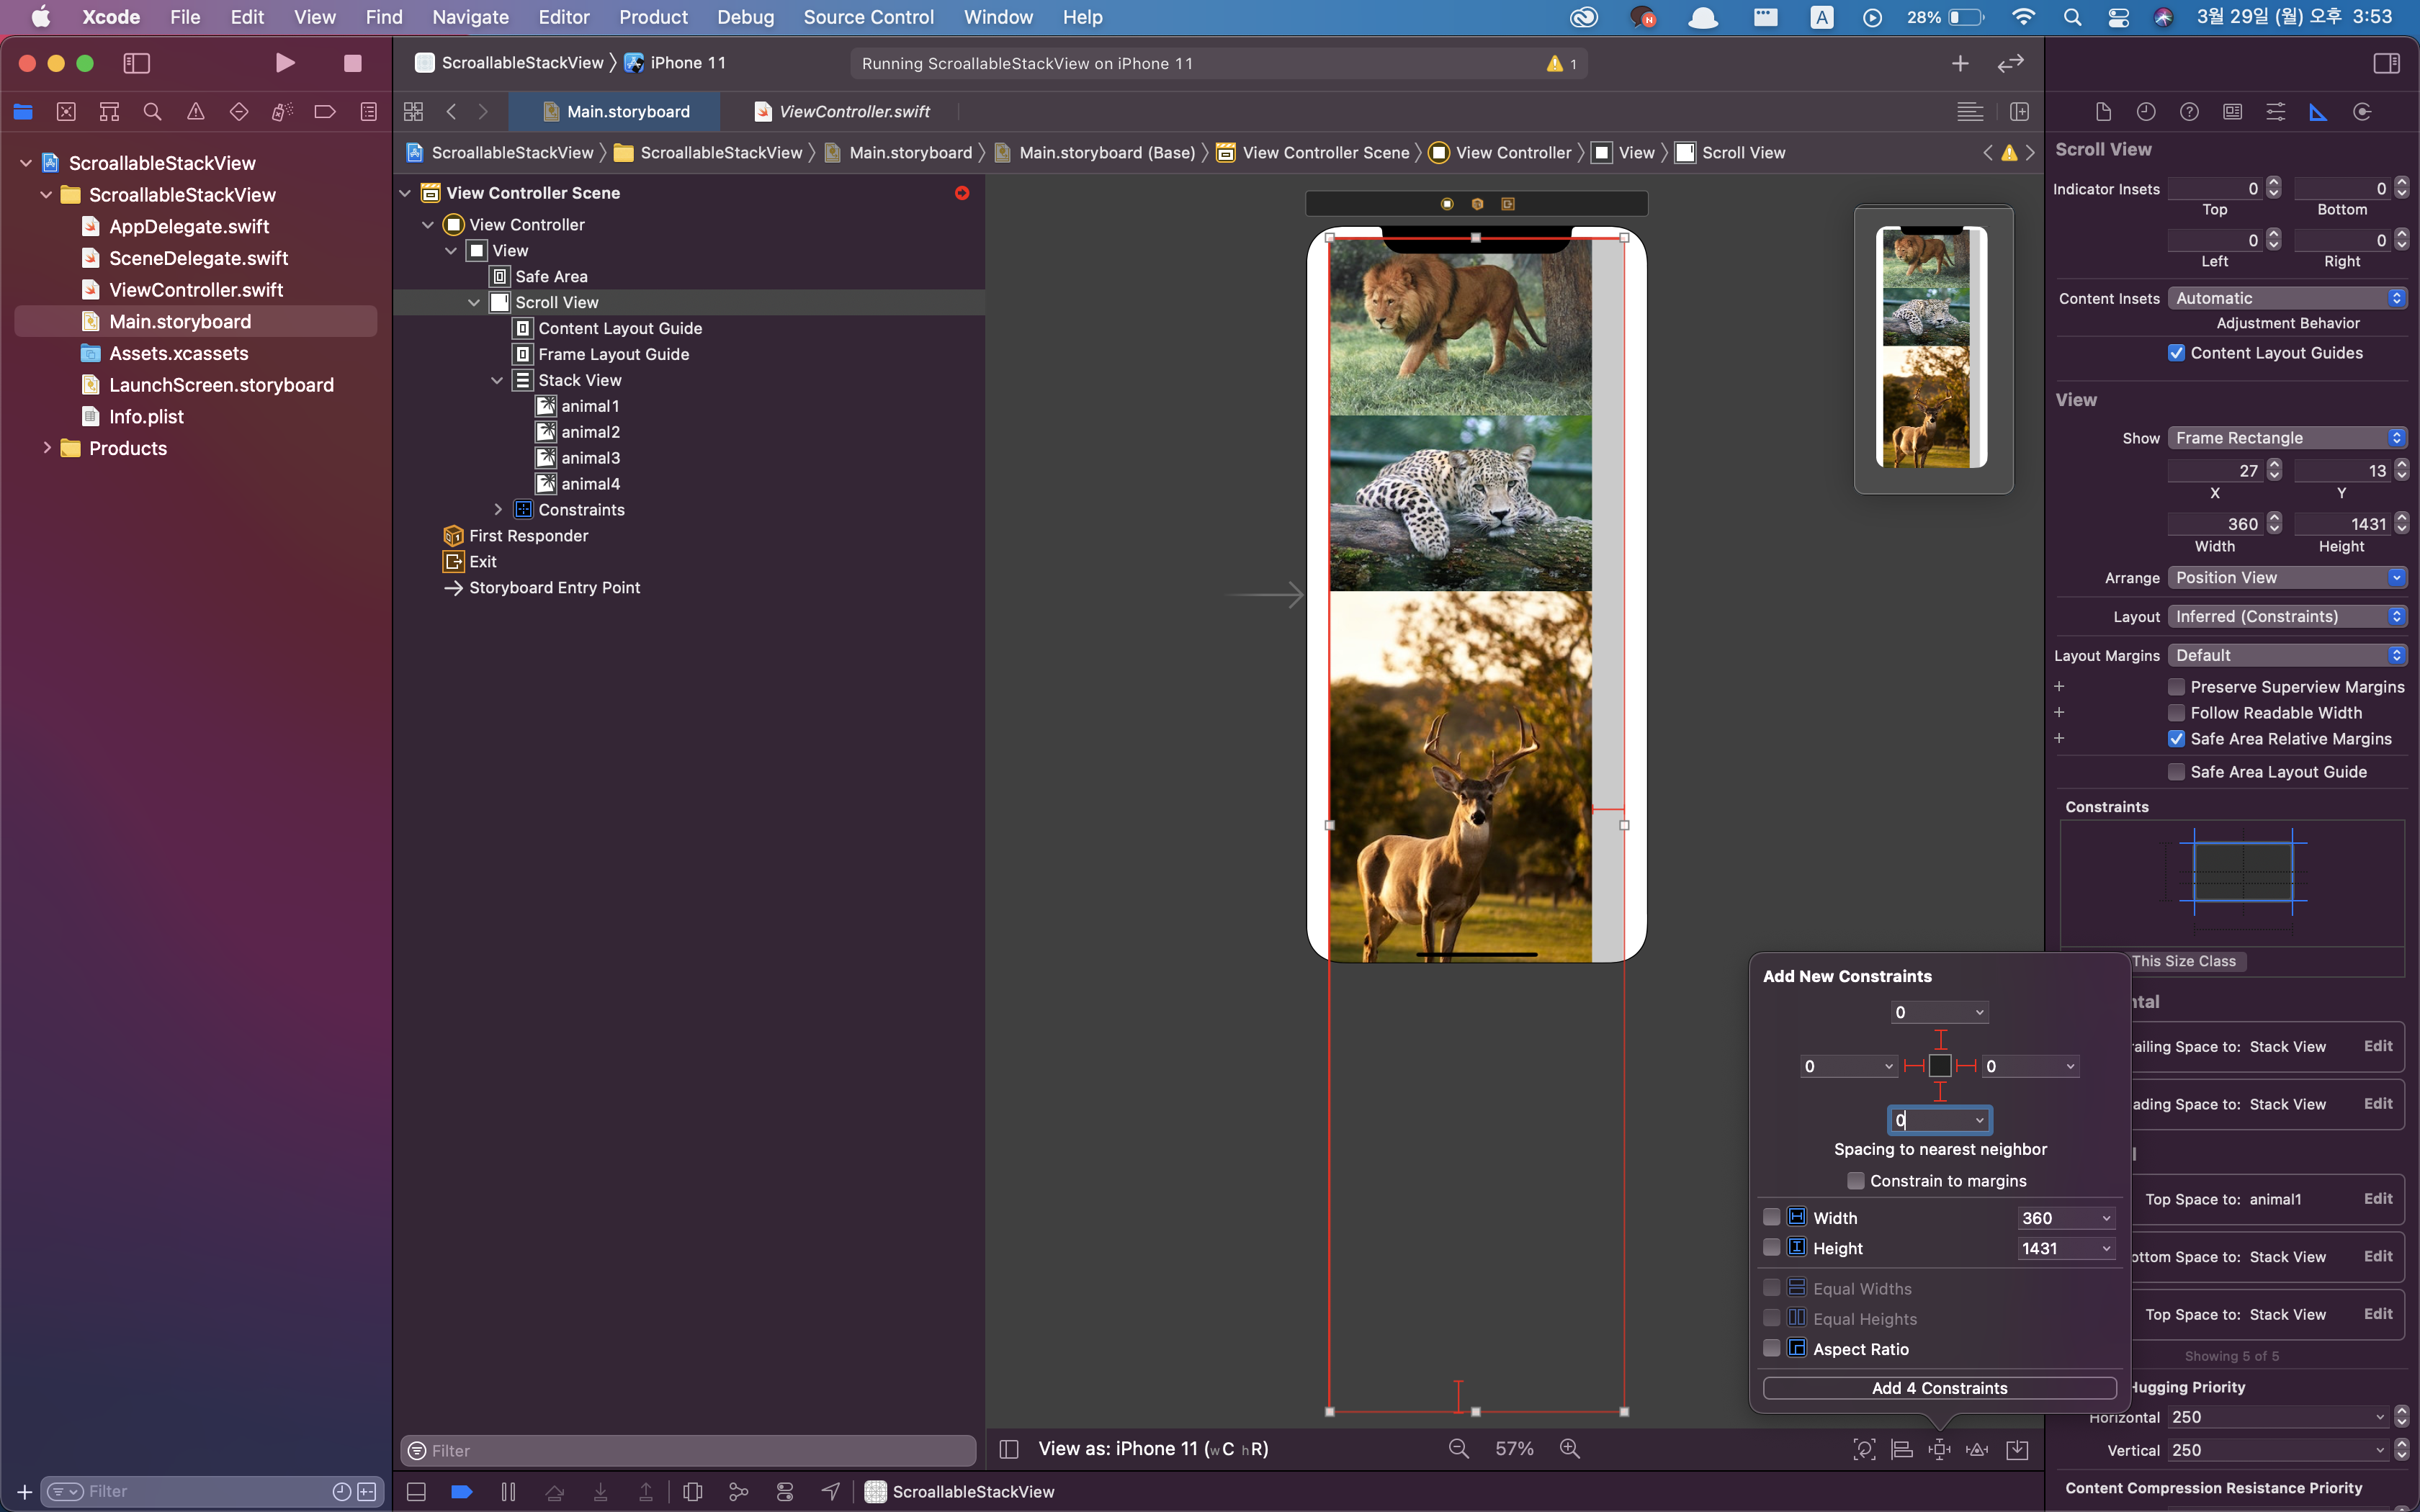Open the Size inspector ruler icon
Image resolution: width=2420 pixels, height=1512 pixels.
tap(2318, 112)
